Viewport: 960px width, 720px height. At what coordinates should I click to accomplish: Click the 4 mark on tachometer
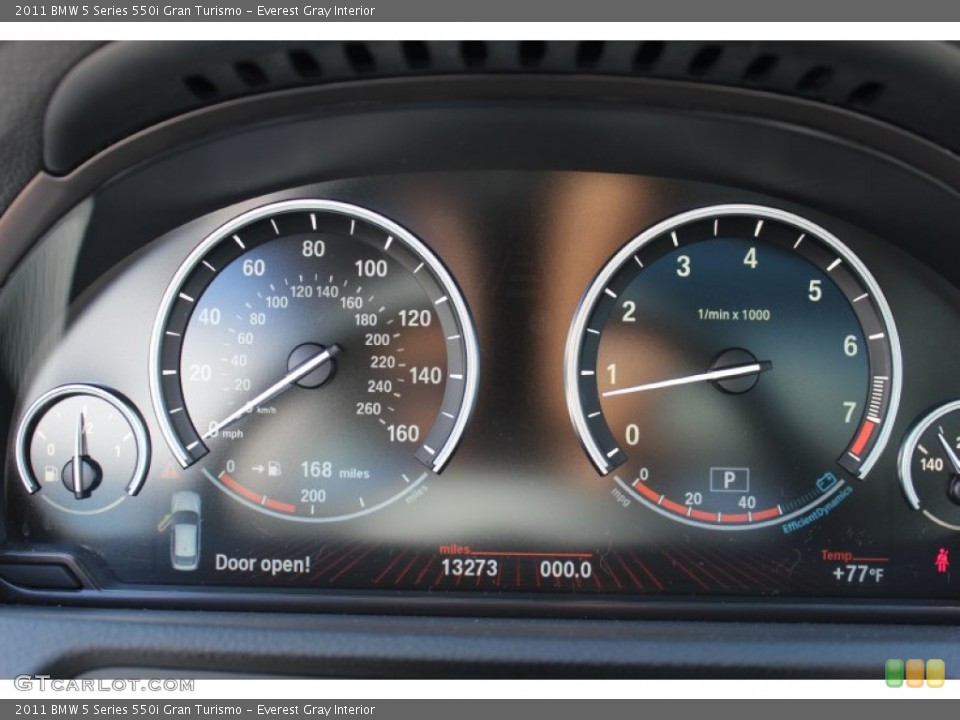click(750, 258)
